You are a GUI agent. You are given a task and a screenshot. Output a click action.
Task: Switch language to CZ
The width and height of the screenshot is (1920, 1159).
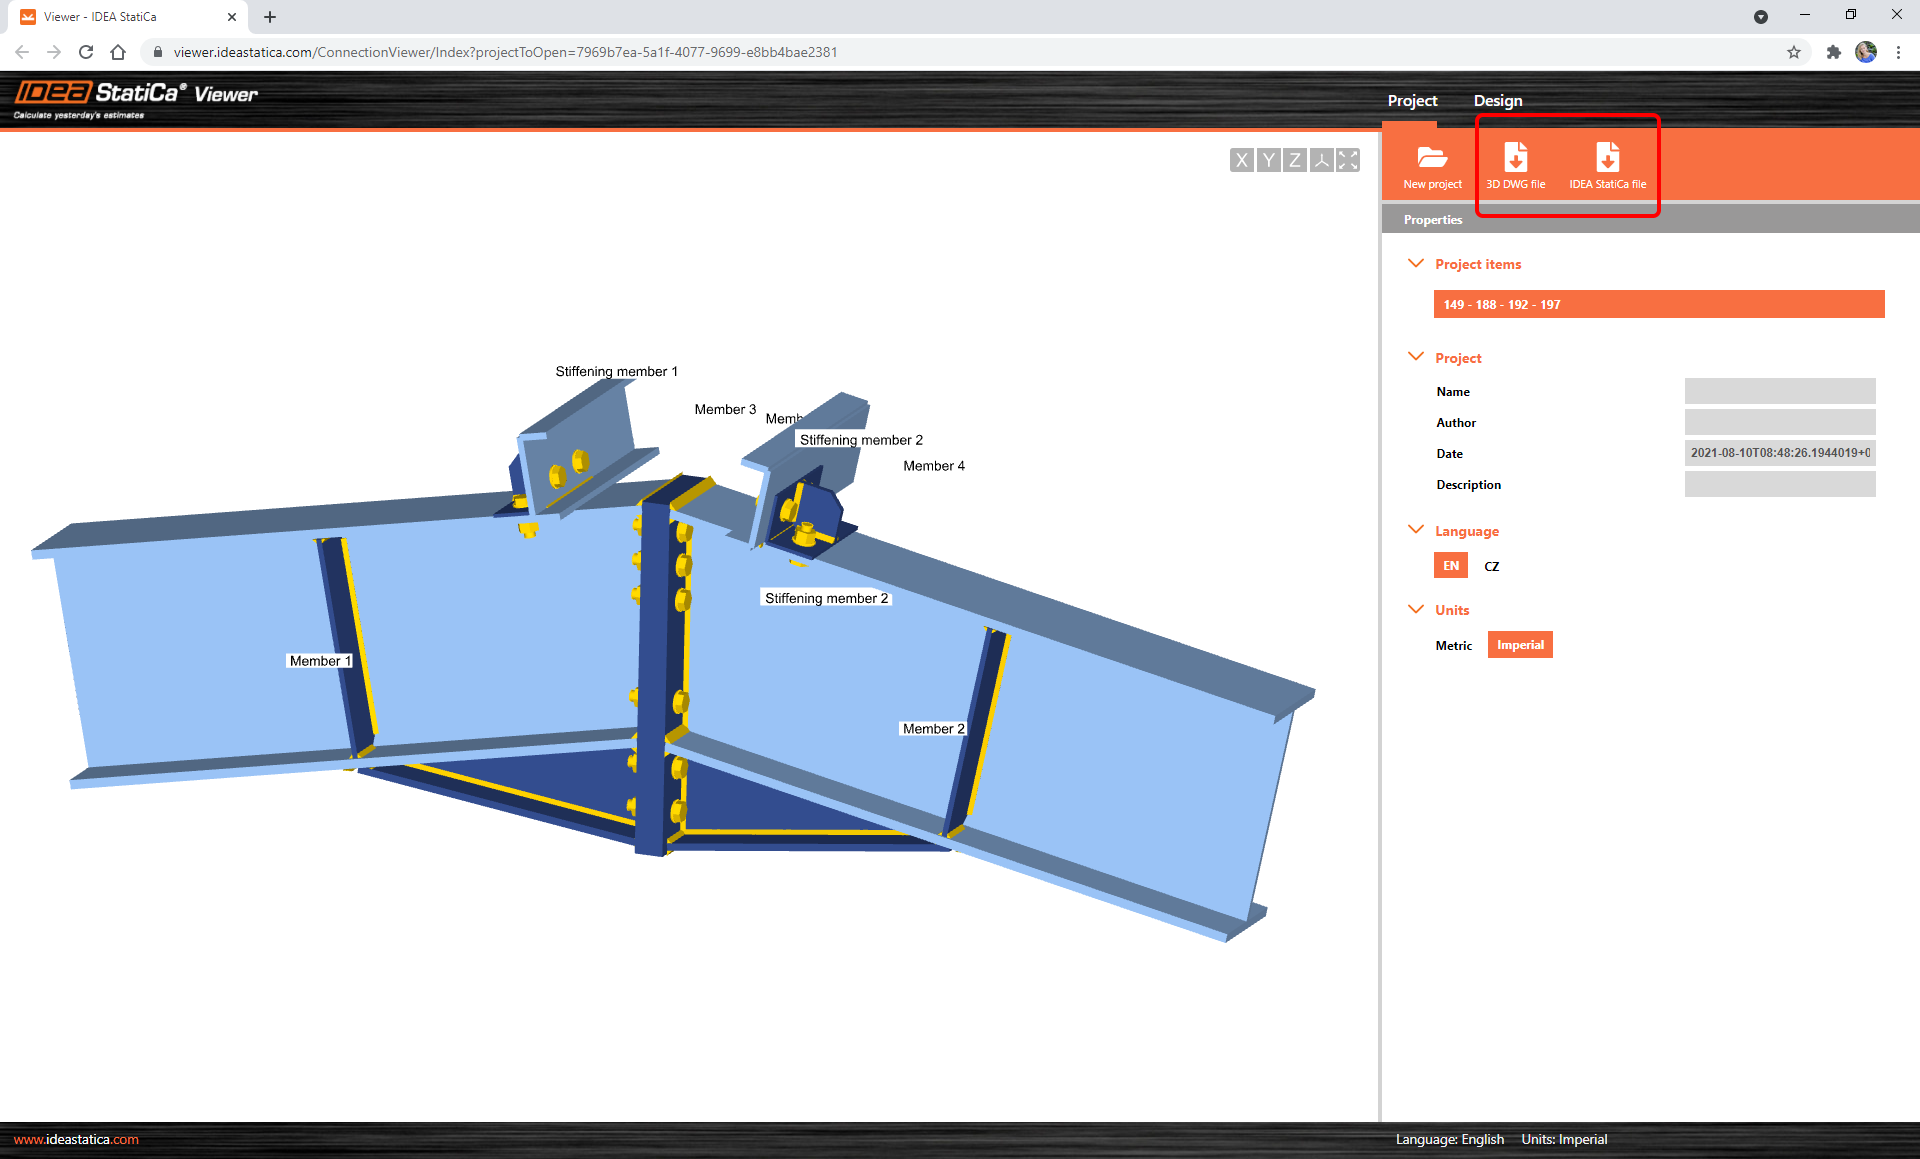[1491, 565]
